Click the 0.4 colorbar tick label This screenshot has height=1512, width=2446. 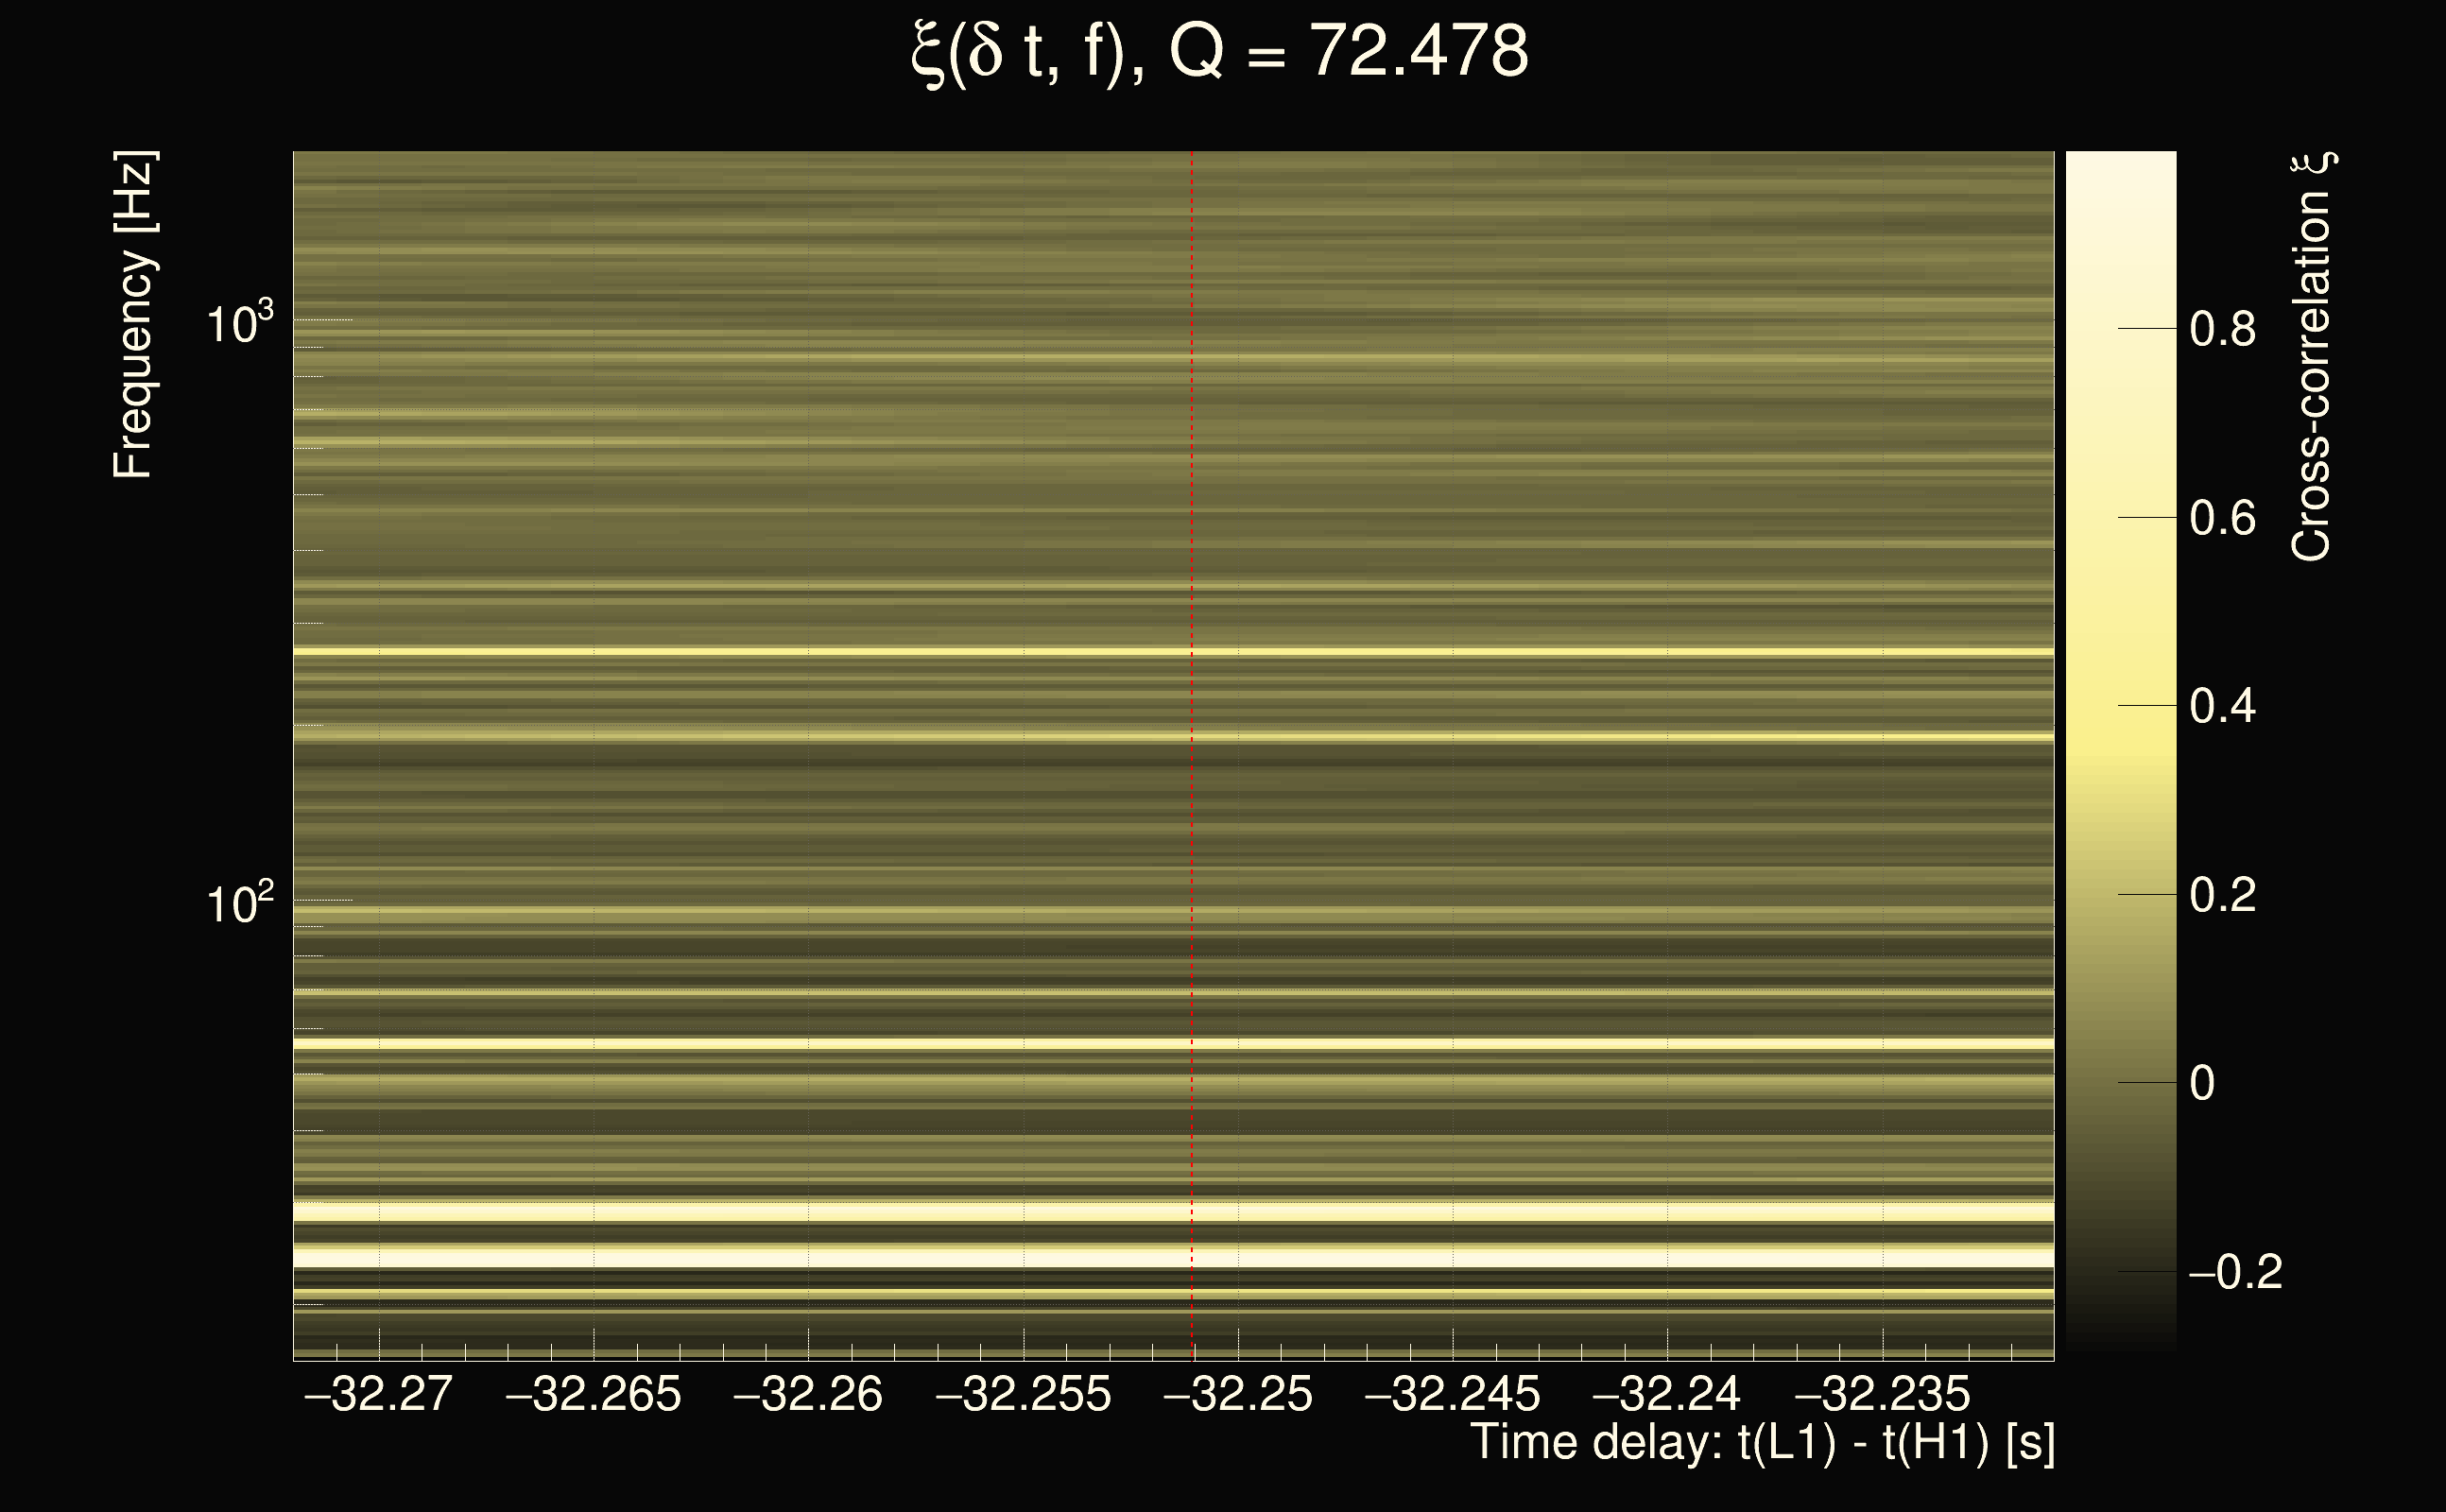click(x=2222, y=706)
